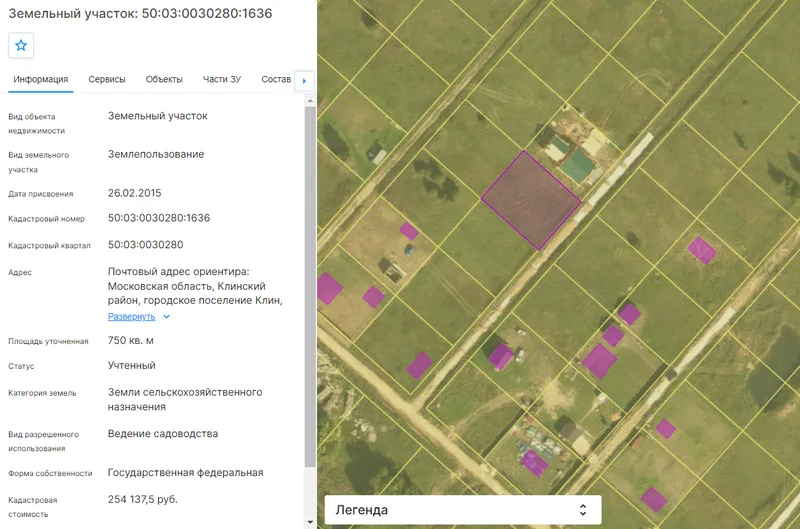Click the cadastral number 50:03:0030280:1636 value
Screen dimensions: 800x529
[159, 218]
